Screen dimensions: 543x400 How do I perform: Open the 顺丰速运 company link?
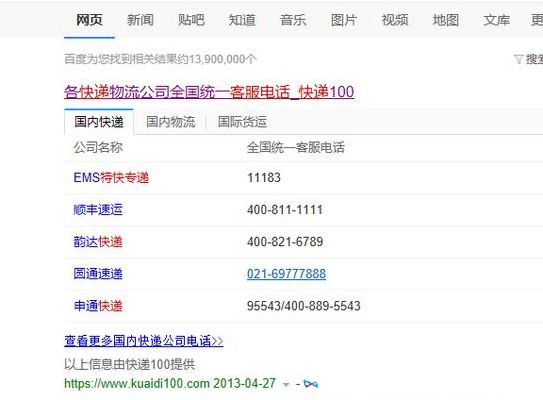click(x=98, y=210)
